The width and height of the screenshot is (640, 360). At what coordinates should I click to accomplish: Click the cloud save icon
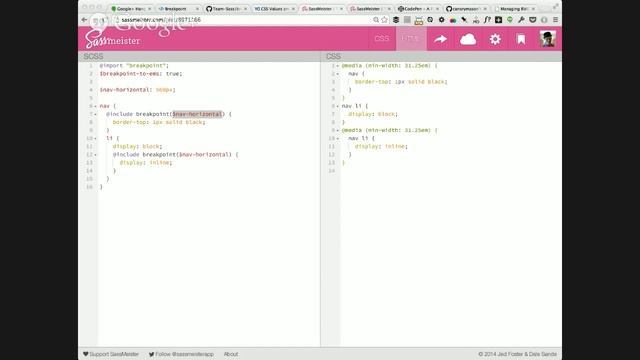pos(468,39)
